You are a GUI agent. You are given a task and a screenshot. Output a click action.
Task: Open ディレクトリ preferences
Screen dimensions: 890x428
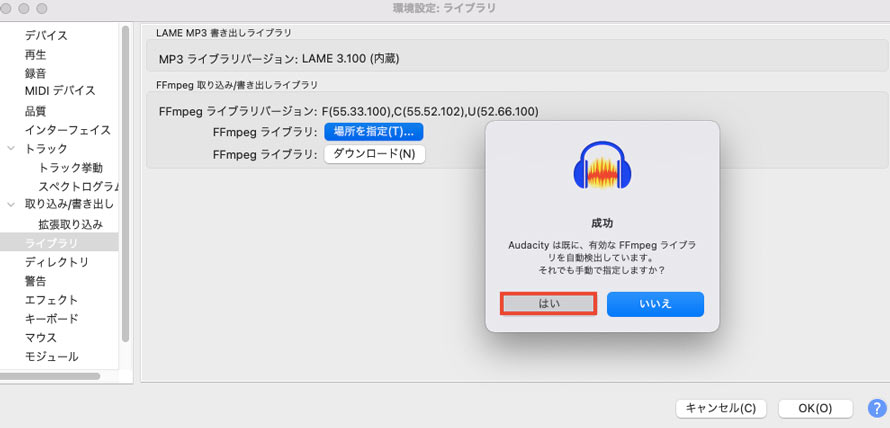[x=57, y=262]
